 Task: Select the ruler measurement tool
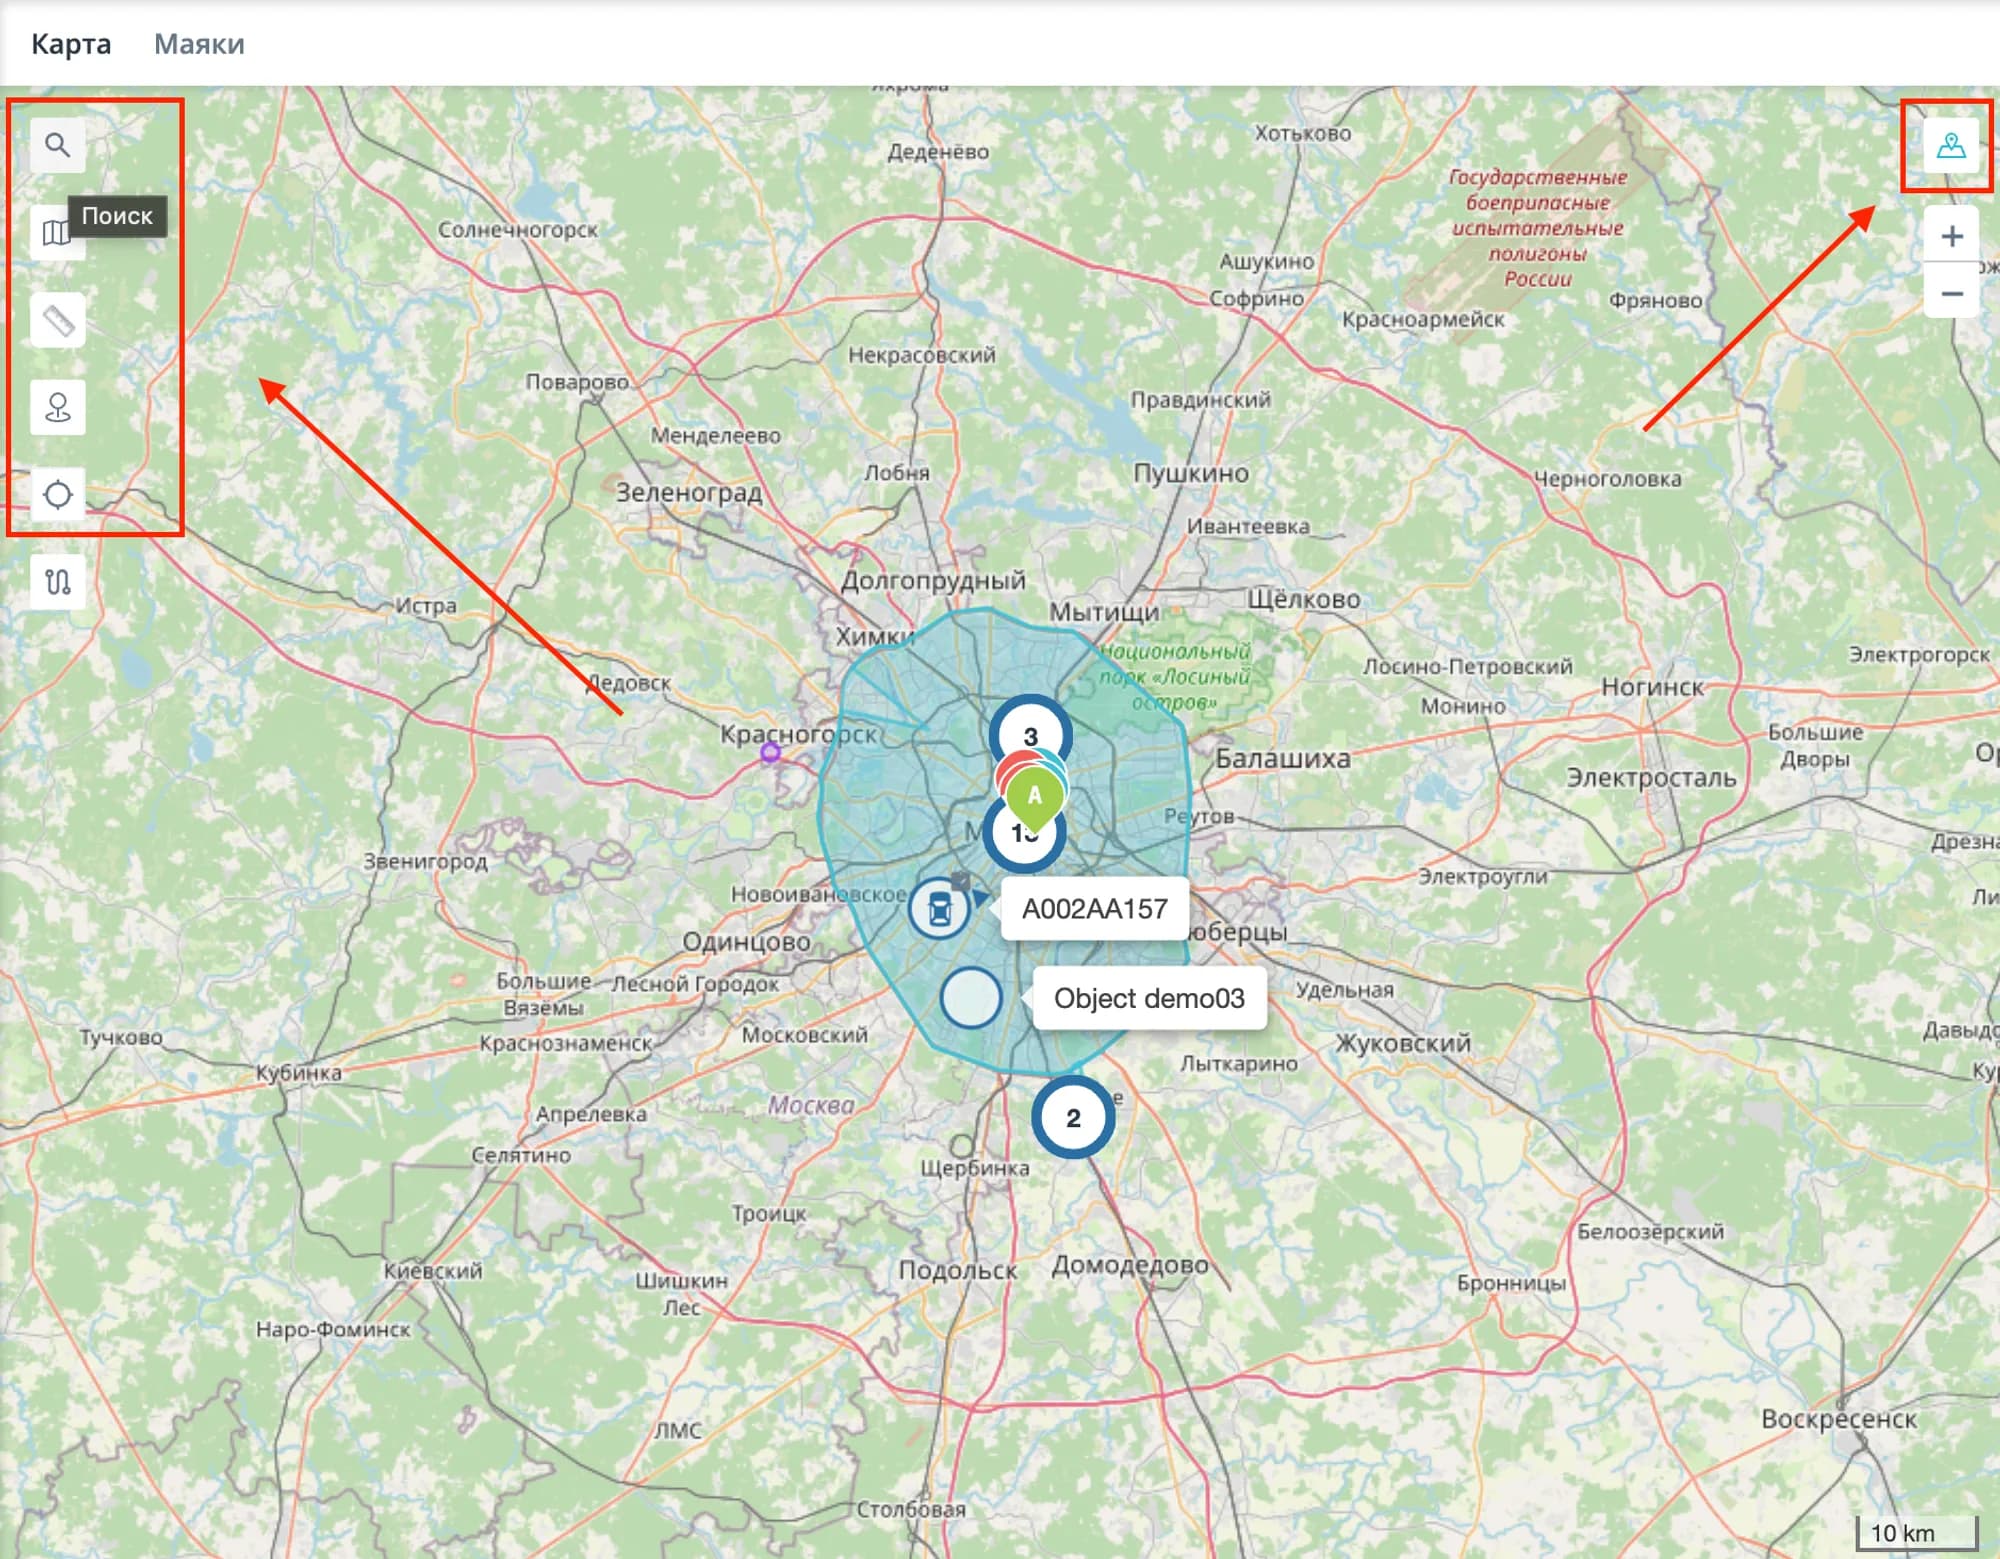(58, 321)
